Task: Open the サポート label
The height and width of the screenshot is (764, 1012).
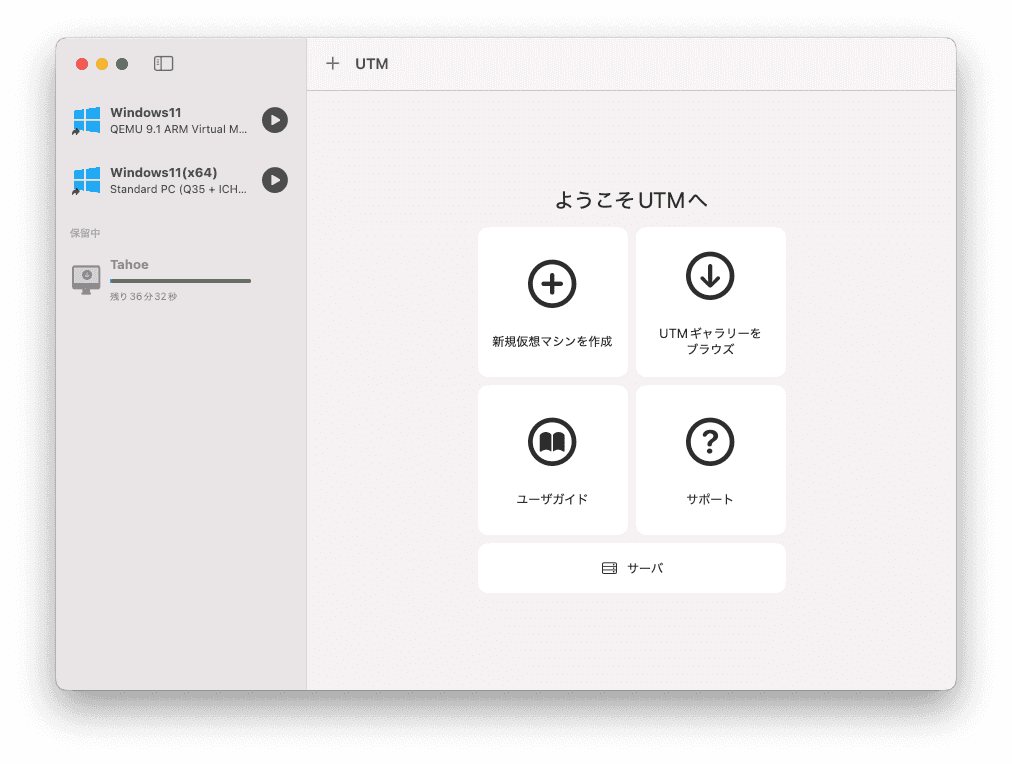Action: pos(710,499)
